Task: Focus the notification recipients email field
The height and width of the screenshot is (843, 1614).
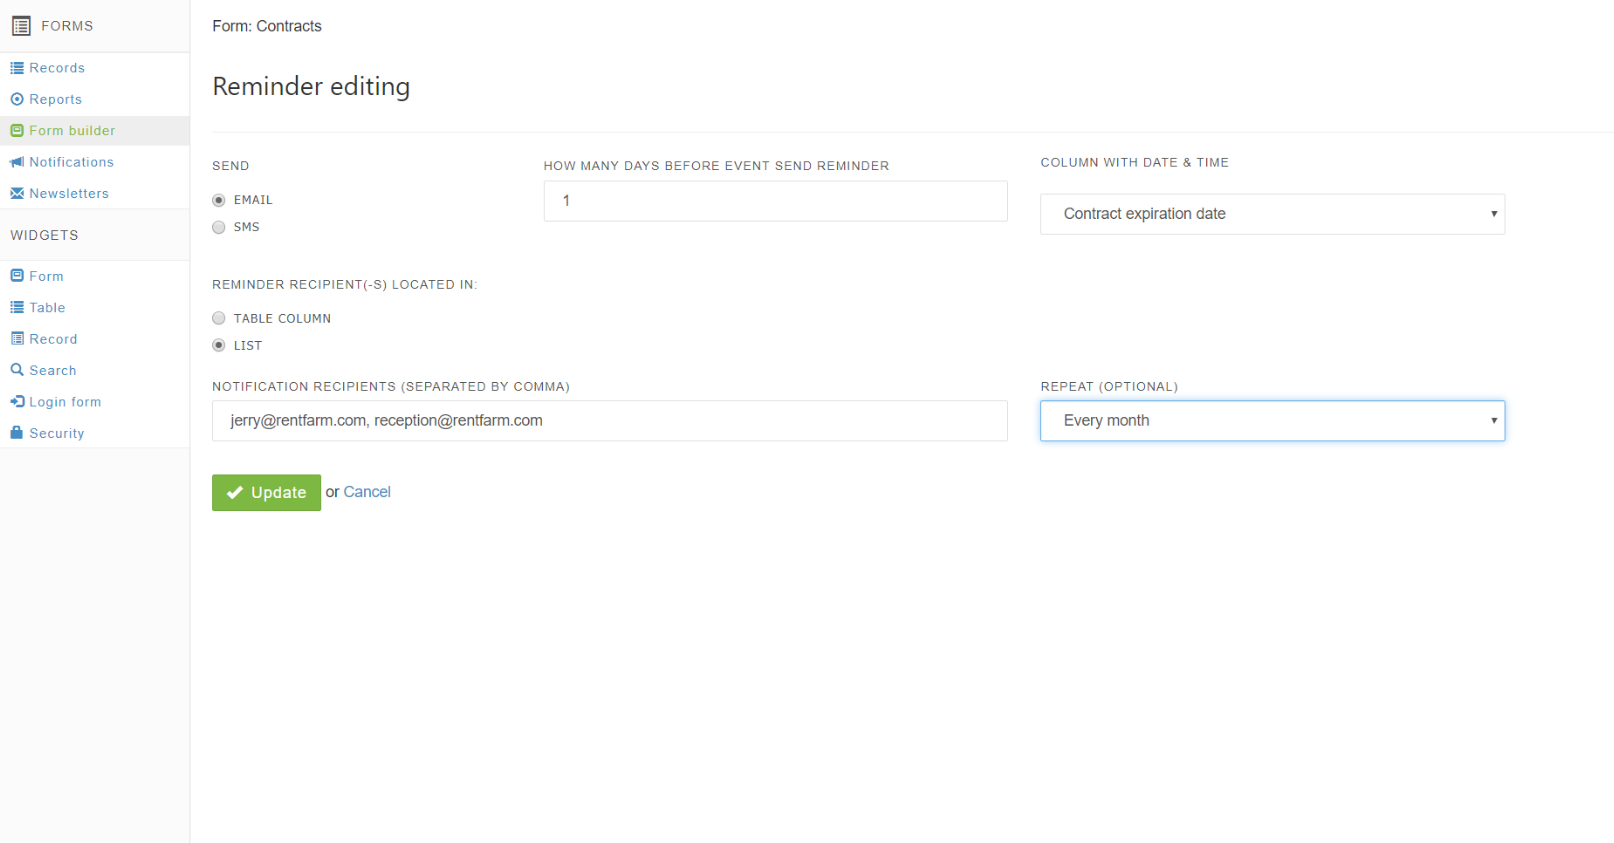Action: click(x=610, y=421)
